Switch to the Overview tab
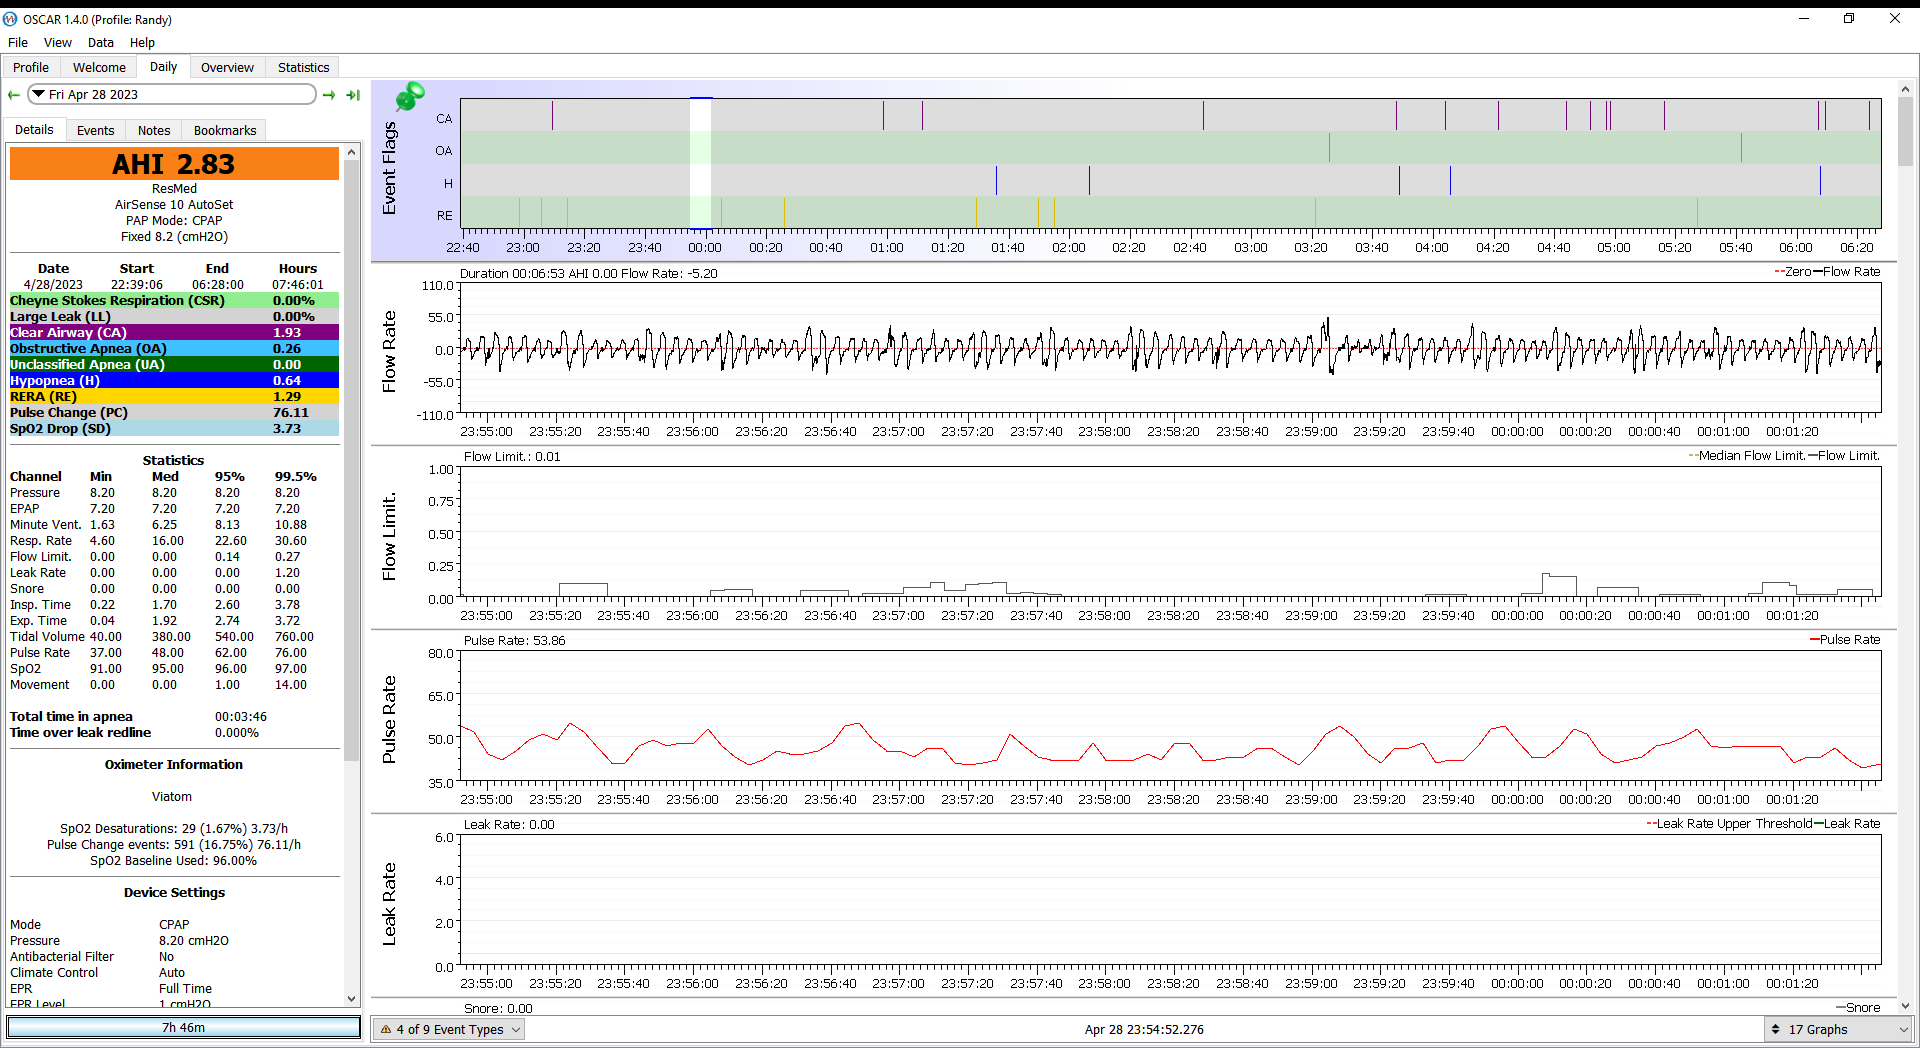 click(227, 67)
